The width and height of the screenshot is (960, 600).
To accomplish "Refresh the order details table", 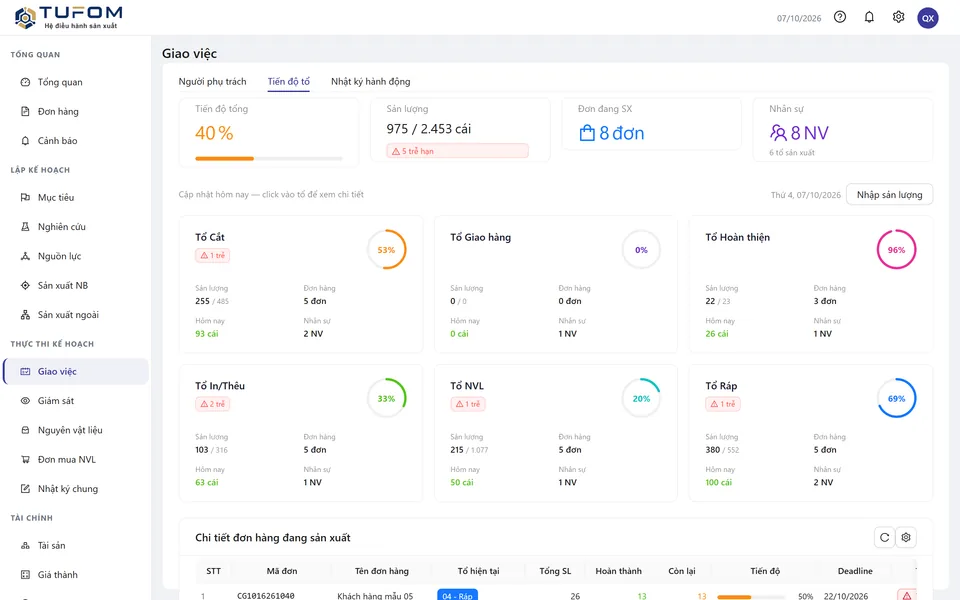I will tap(884, 538).
